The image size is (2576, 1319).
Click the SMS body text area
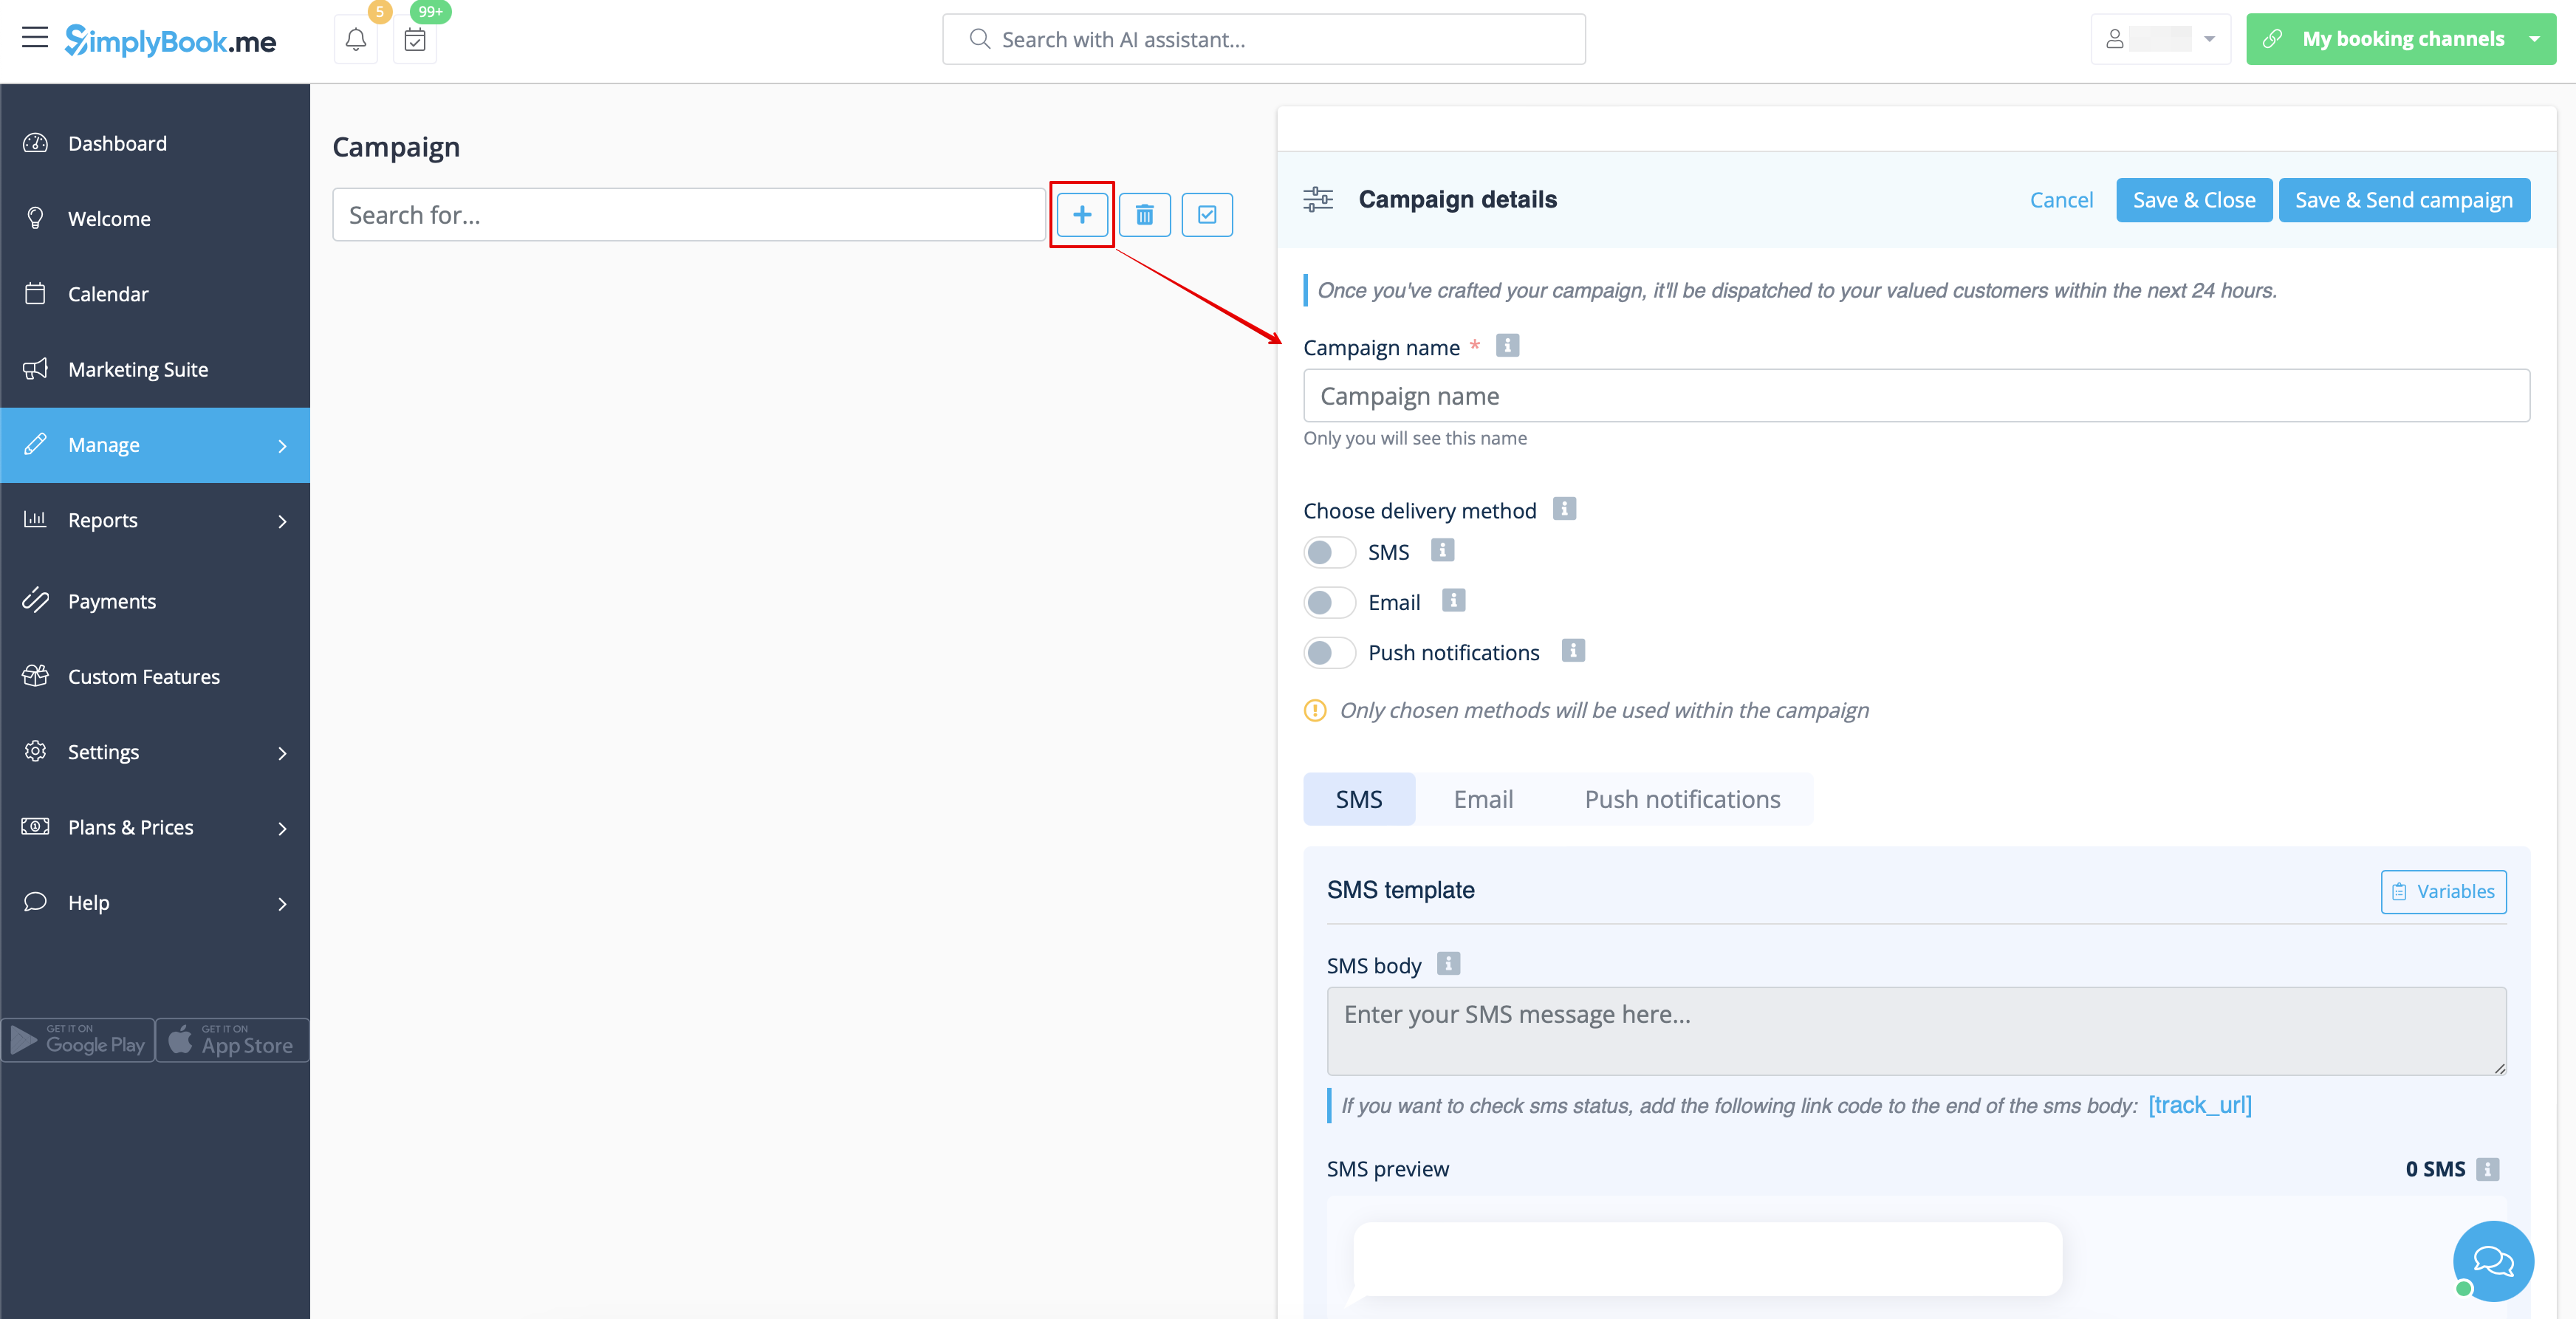coord(1916,1031)
